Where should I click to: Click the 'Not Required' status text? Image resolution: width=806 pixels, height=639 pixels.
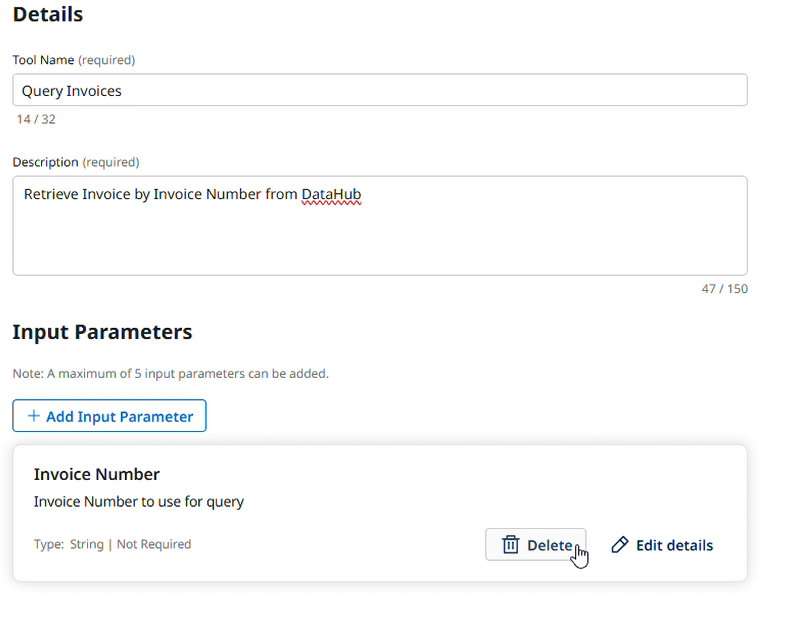(154, 545)
